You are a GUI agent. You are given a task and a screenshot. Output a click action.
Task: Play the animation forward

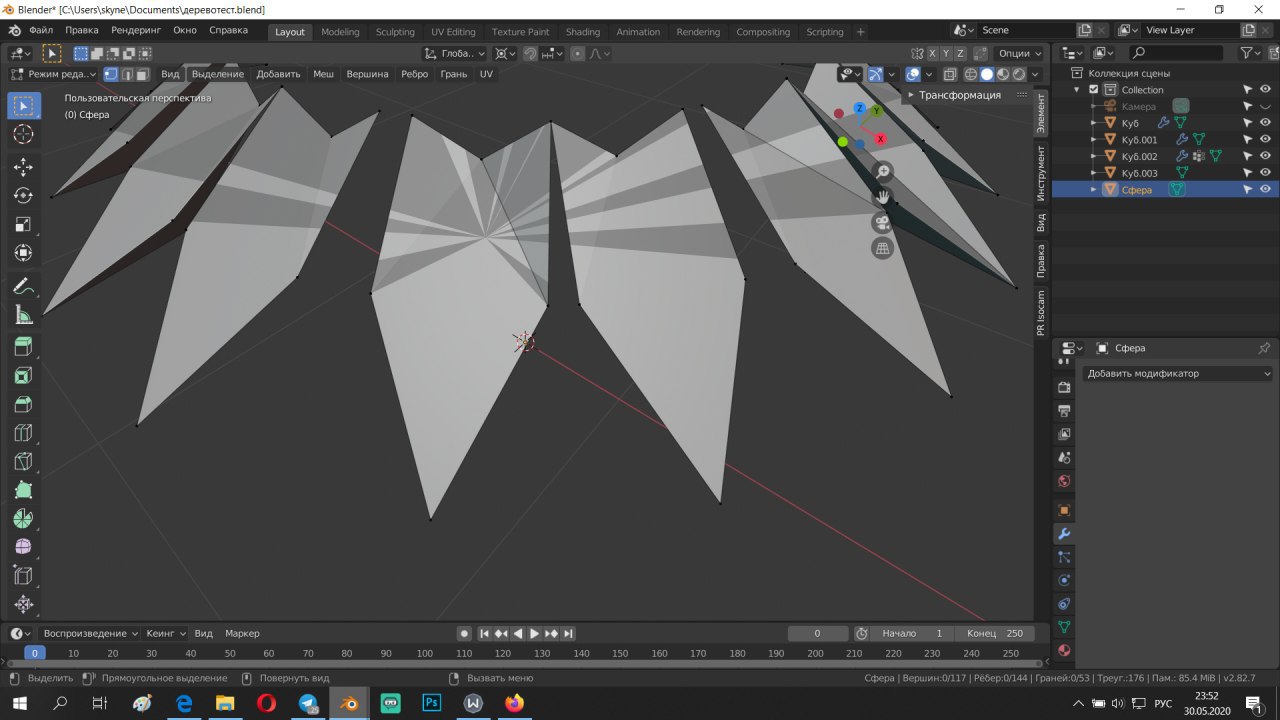pyautogui.click(x=534, y=633)
